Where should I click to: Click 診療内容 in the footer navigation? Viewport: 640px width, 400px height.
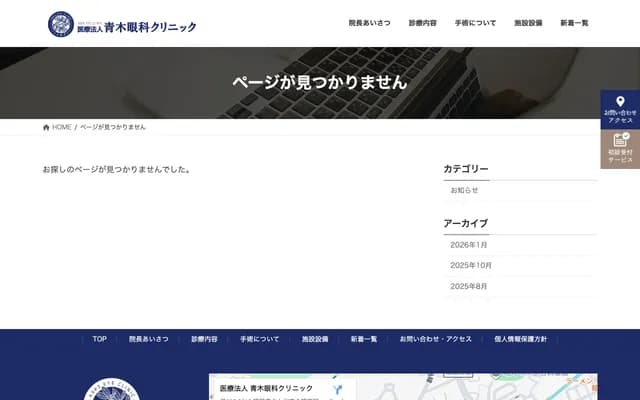tap(204, 339)
